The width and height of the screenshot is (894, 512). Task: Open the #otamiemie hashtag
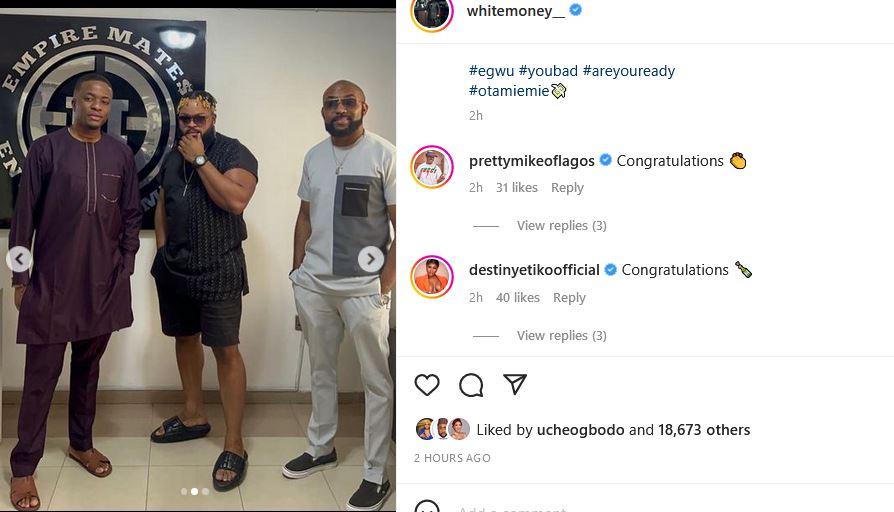point(509,91)
